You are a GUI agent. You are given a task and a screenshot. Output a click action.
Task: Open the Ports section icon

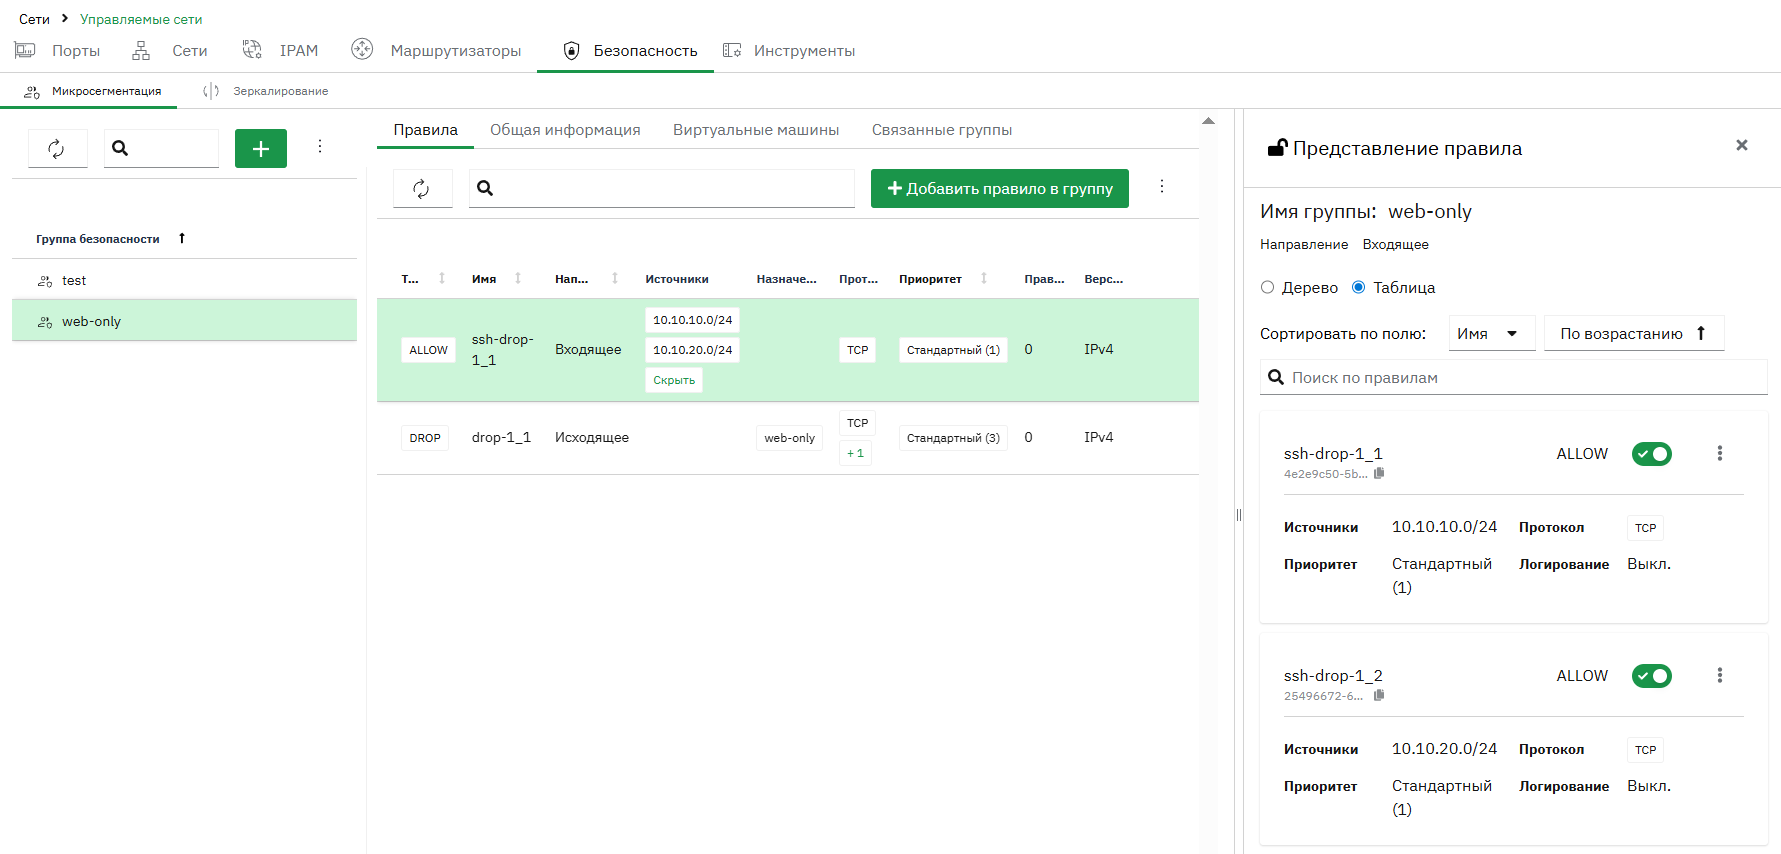[x=25, y=50]
